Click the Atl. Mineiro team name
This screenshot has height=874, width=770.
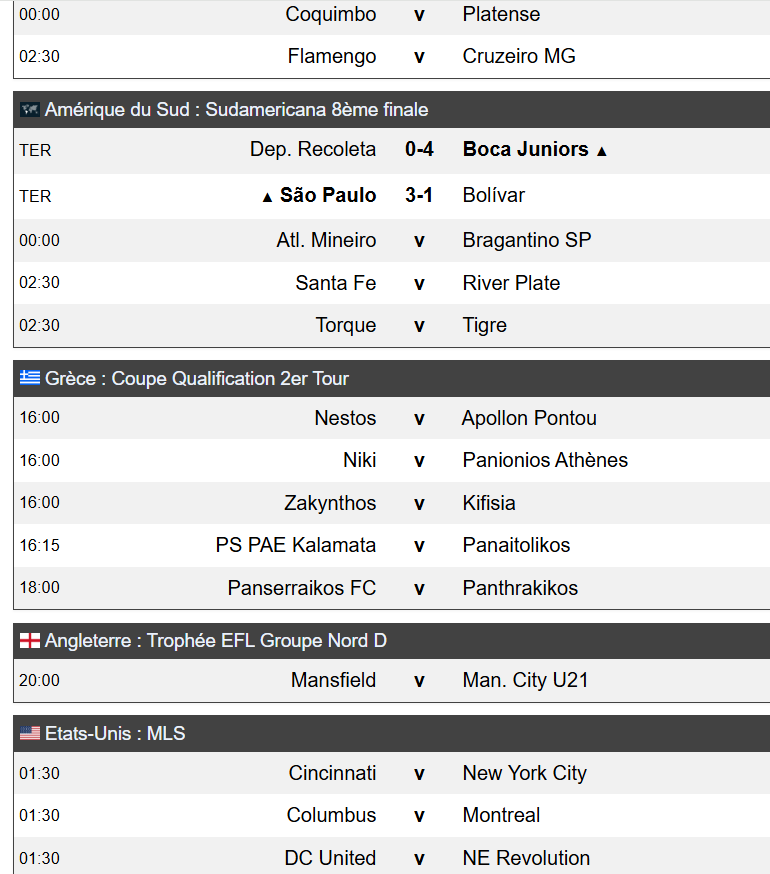(326, 240)
